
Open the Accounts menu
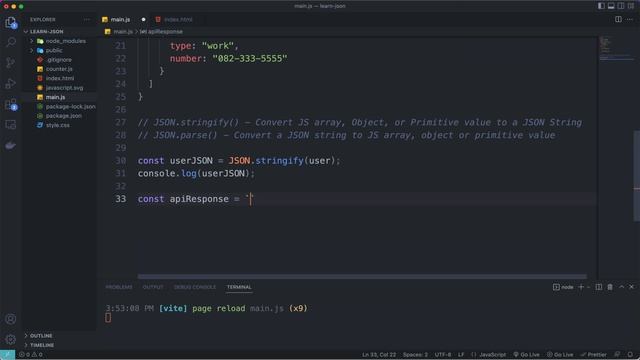point(11,319)
